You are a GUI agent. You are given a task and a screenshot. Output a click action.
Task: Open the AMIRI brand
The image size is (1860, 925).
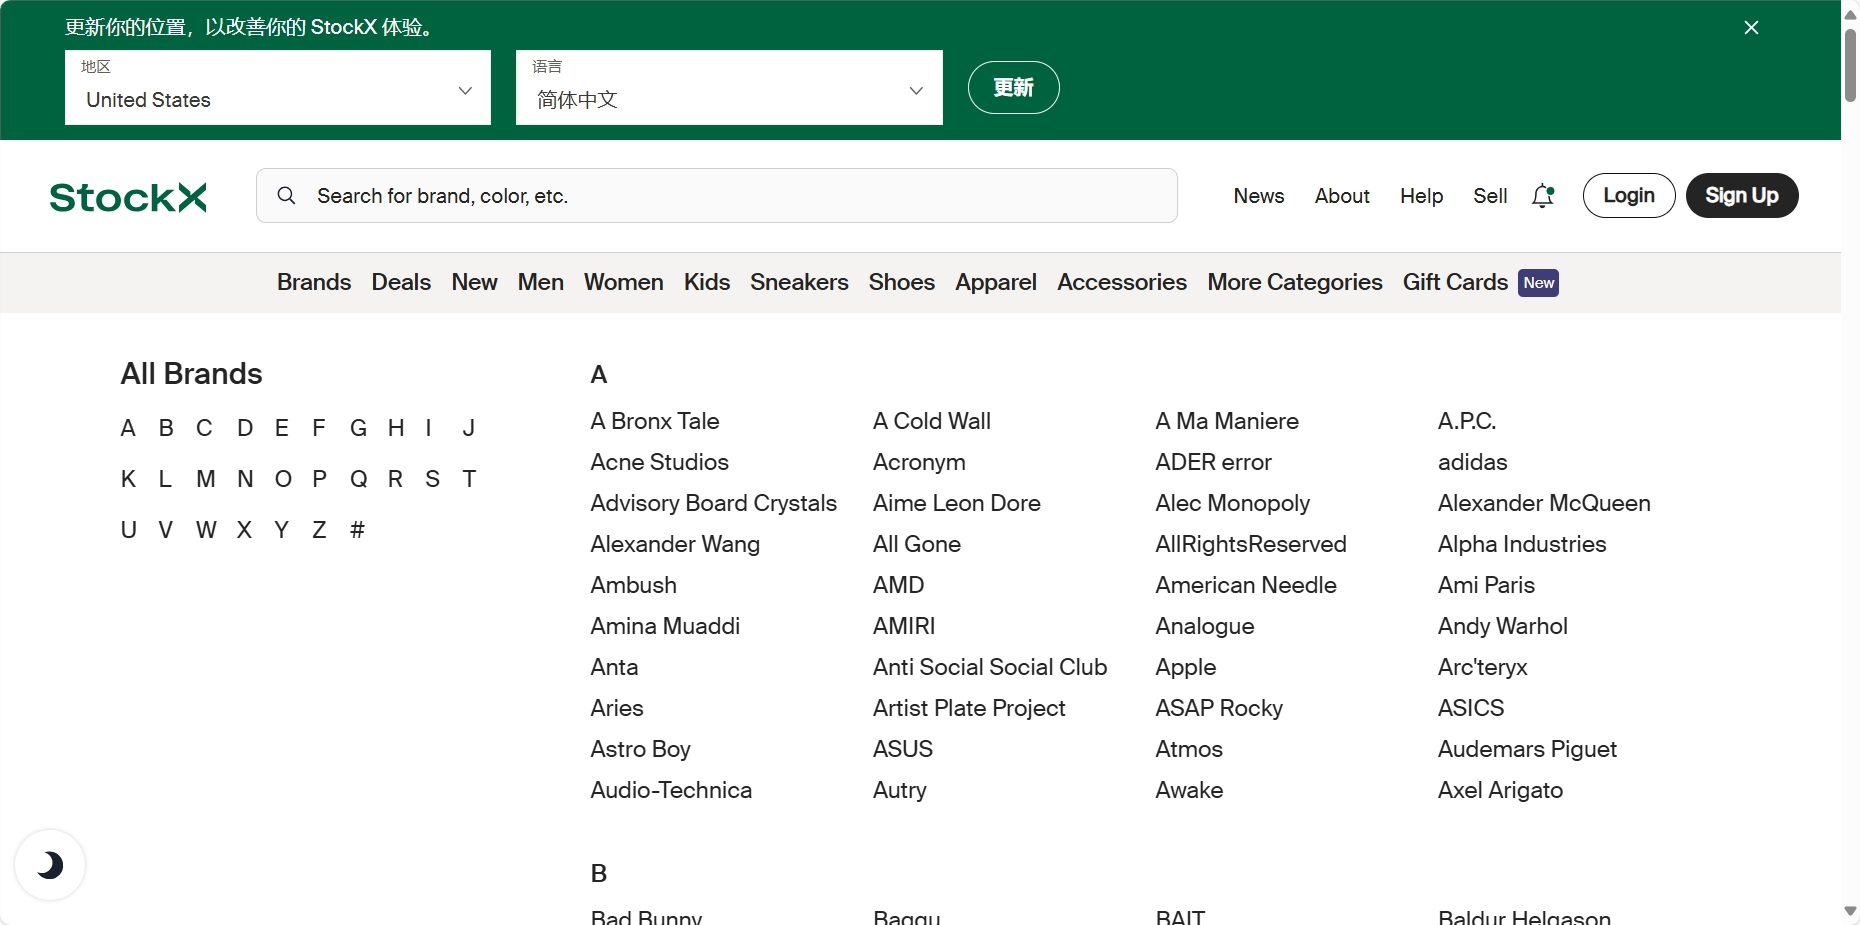904,627
